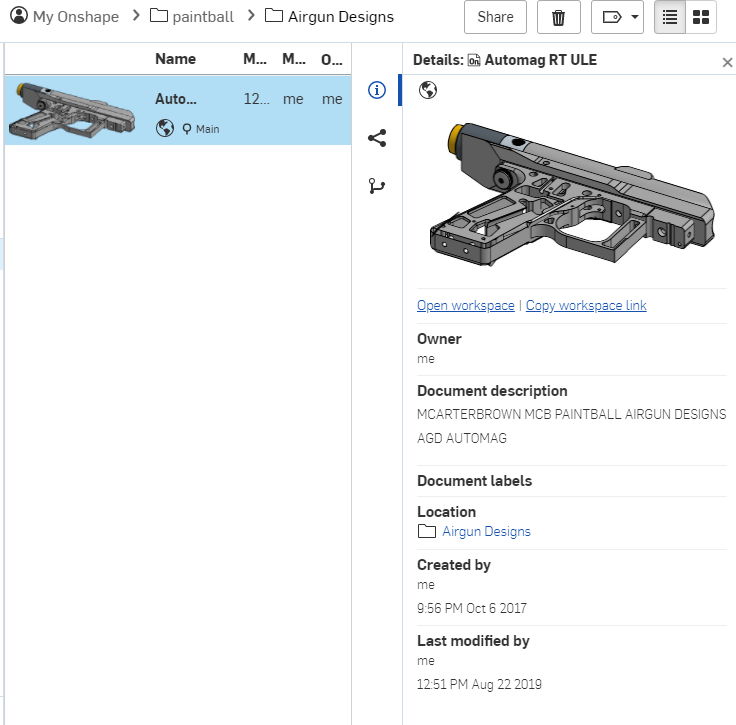Screen dimensions: 736x725
Task: Click the user avatar icon beside My Onshape
Action: click(x=19, y=15)
